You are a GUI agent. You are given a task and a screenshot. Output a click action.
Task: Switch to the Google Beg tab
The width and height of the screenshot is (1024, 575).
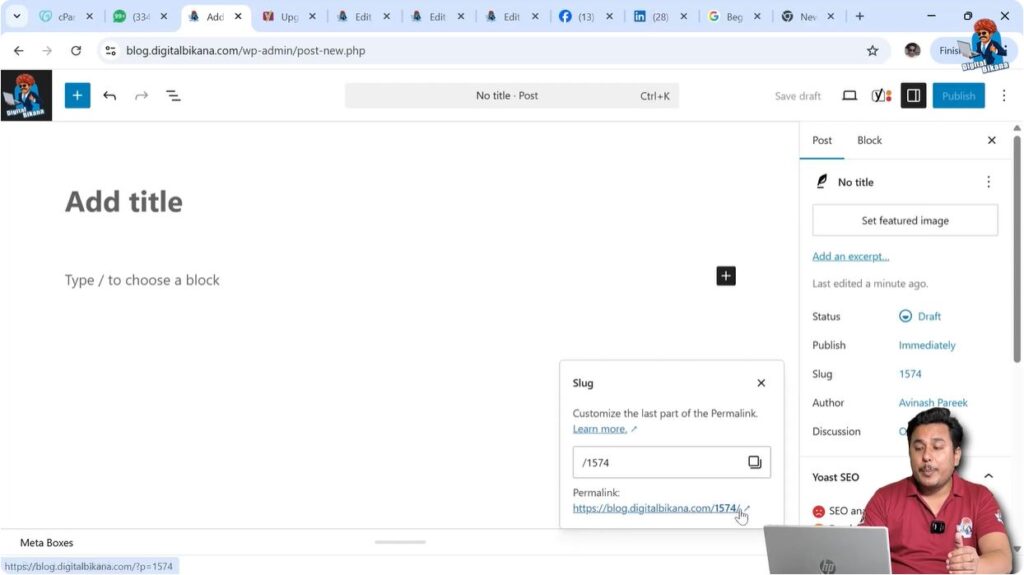pyautogui.click(x=735, y=16)
